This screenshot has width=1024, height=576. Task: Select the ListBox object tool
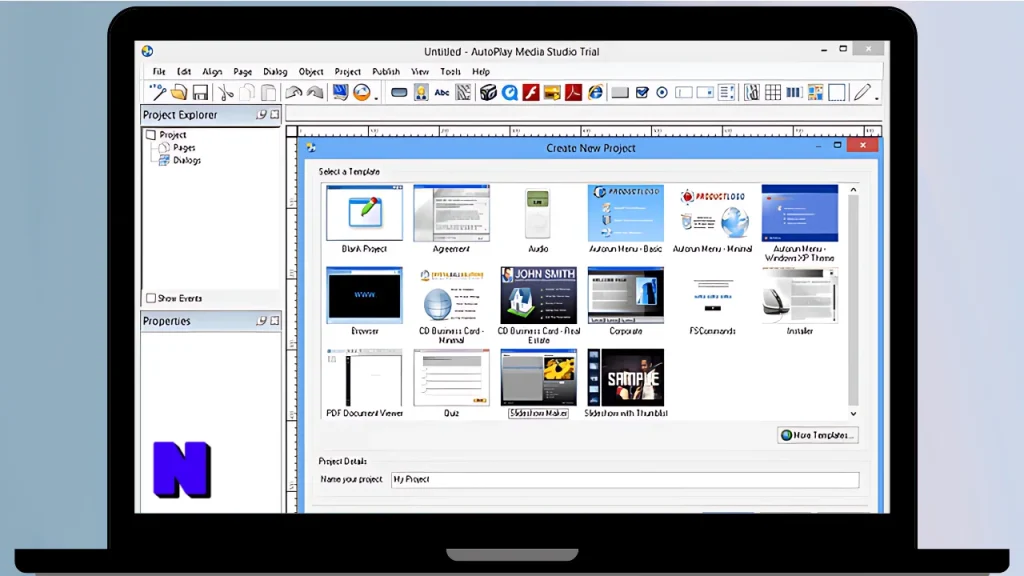tap(726, 92)
